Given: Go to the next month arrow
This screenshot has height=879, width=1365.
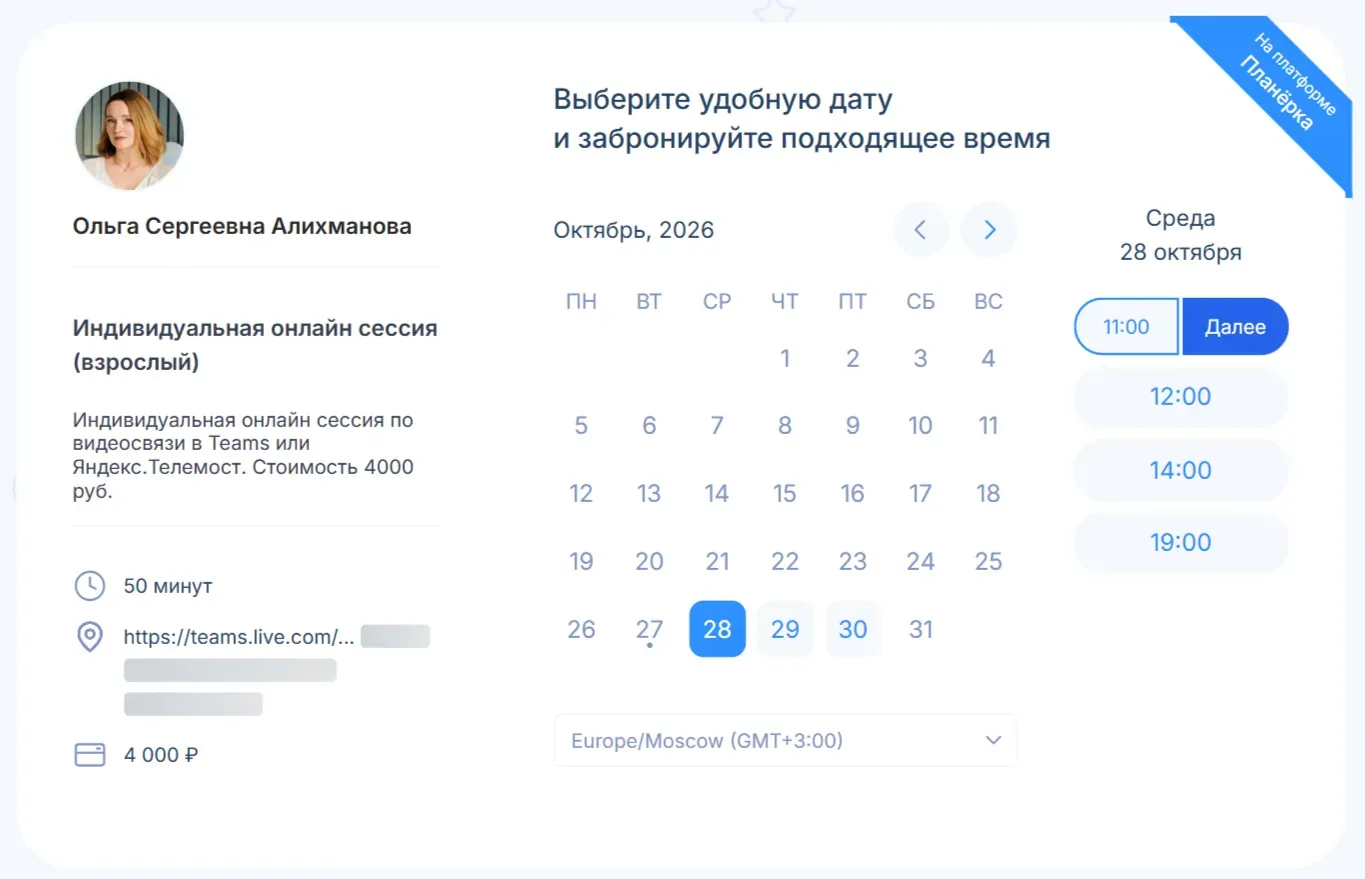Looking at the screenshot, I should pos(989,230).
